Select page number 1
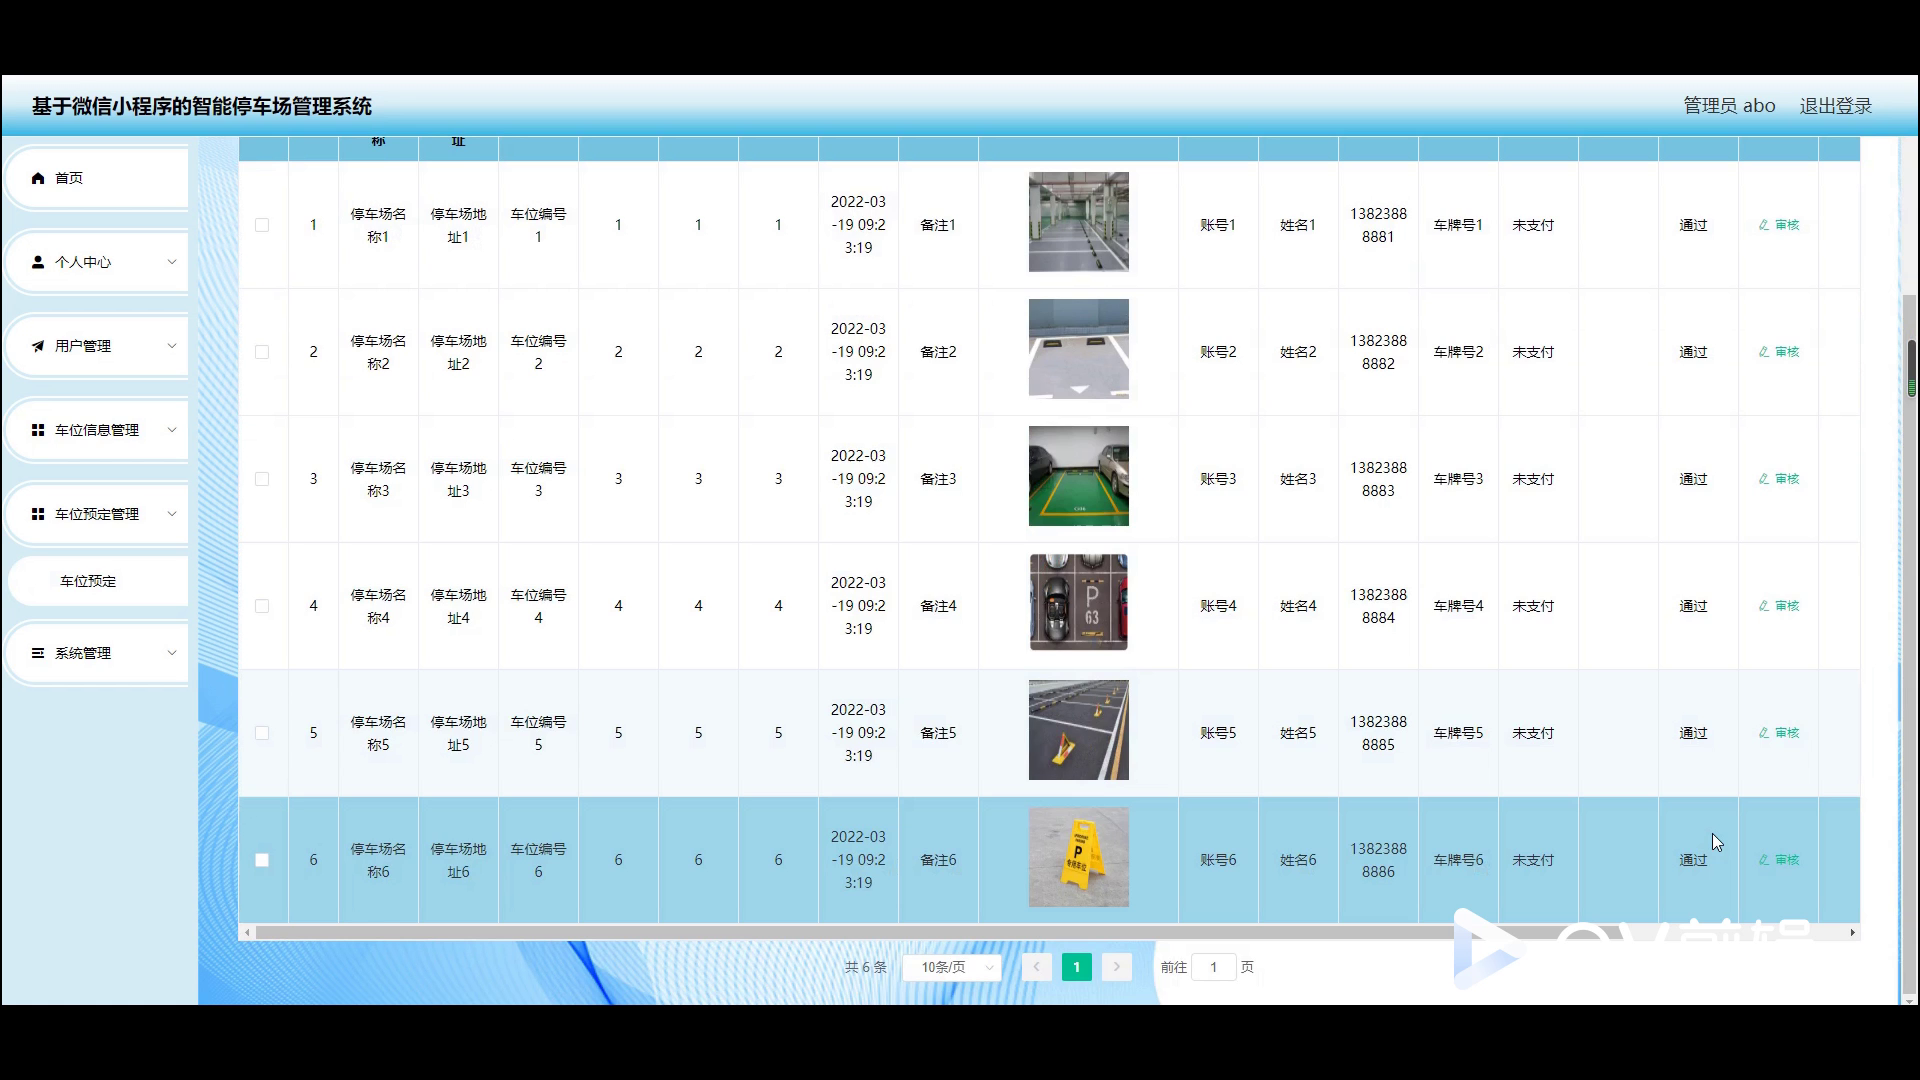The image size is (1920, 1080). point(1076,967)
